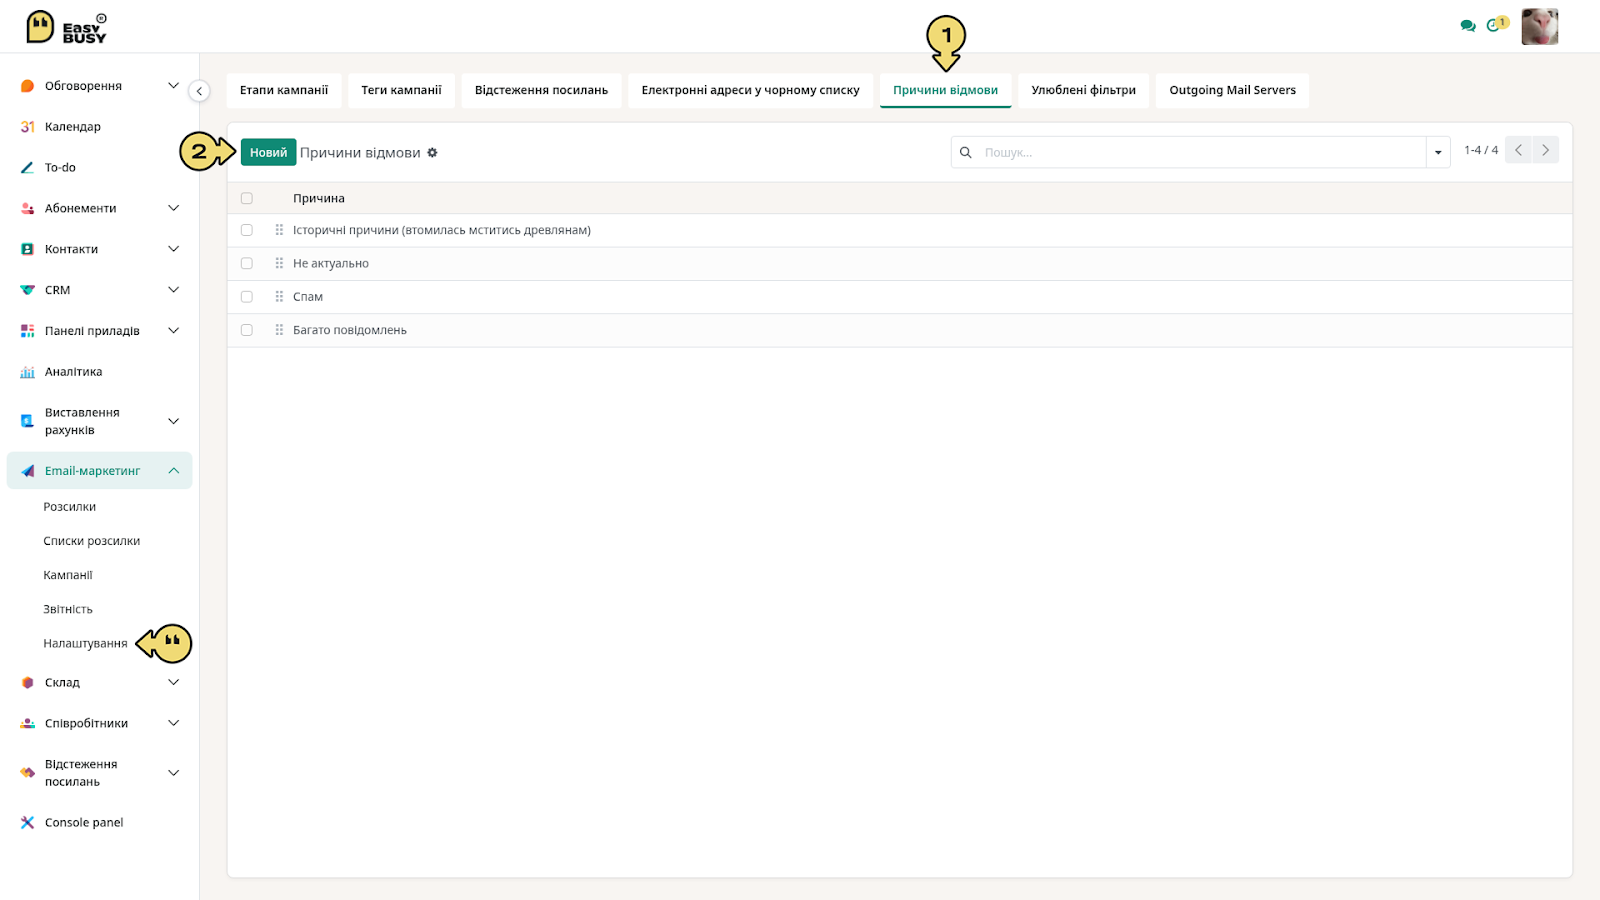Switch to the Теги кампанії tab
Viewport: 1600px width, 900px height.
[401, 90]
